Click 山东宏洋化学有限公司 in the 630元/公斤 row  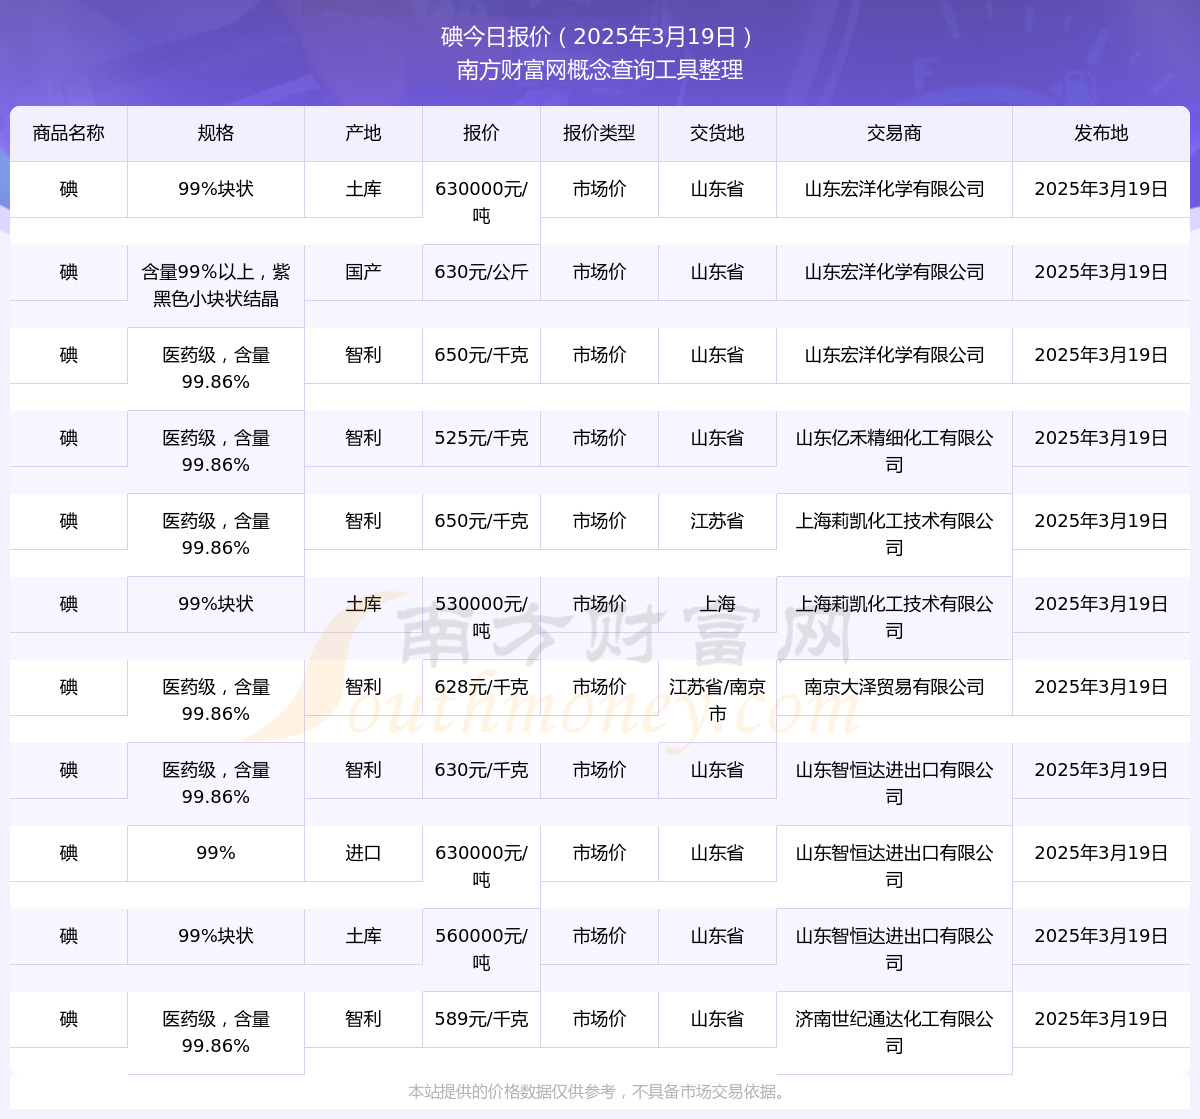tap(894, 272)
